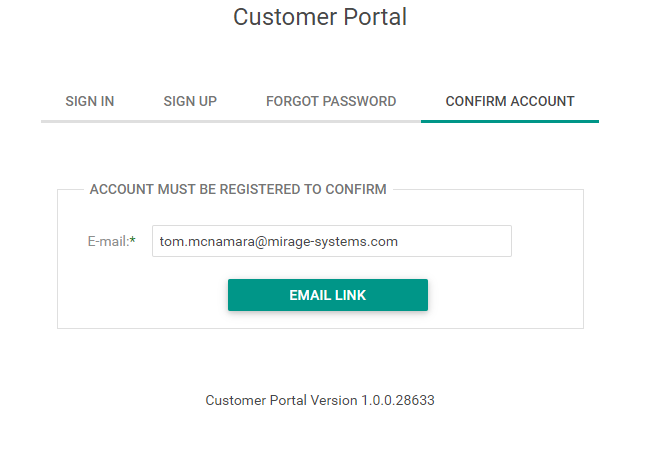Click the E-mail field label
663x449 pixels.
(x=107, y=241)
